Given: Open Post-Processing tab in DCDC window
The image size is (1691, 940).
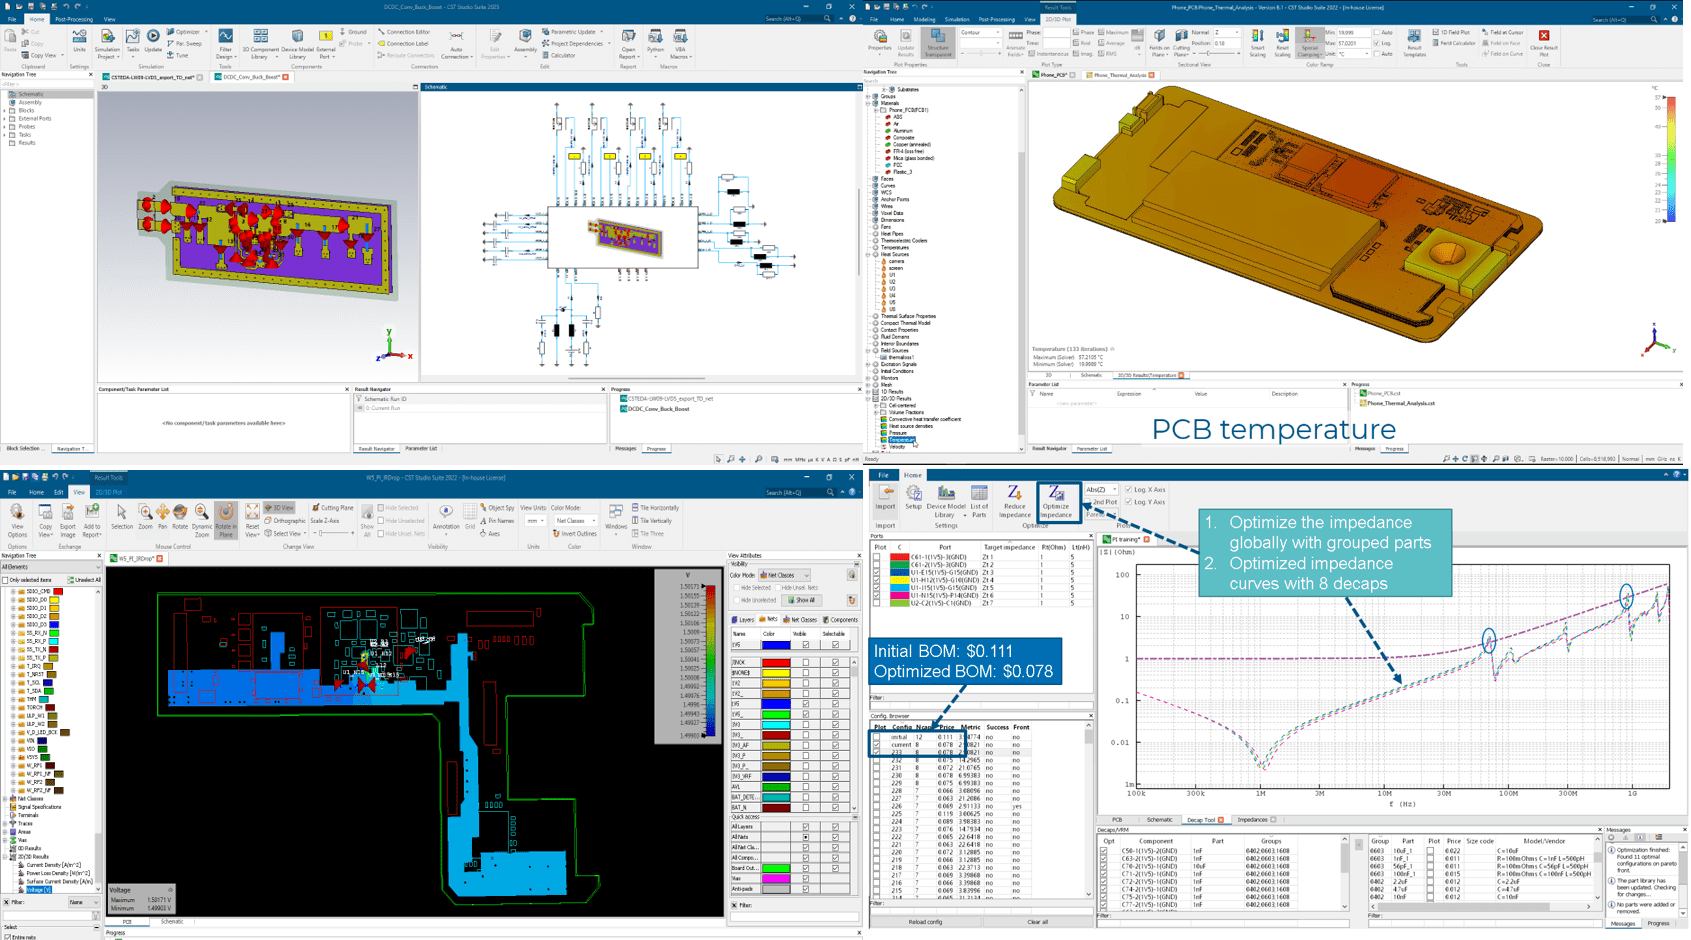Looking at the screenshot, I should (x=74, y=19).
